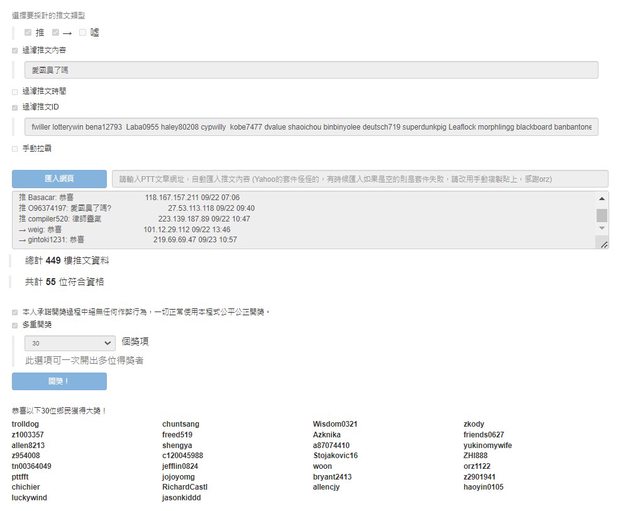Toggle the 過濾推文內容 filter checkbox

point(15,50)
